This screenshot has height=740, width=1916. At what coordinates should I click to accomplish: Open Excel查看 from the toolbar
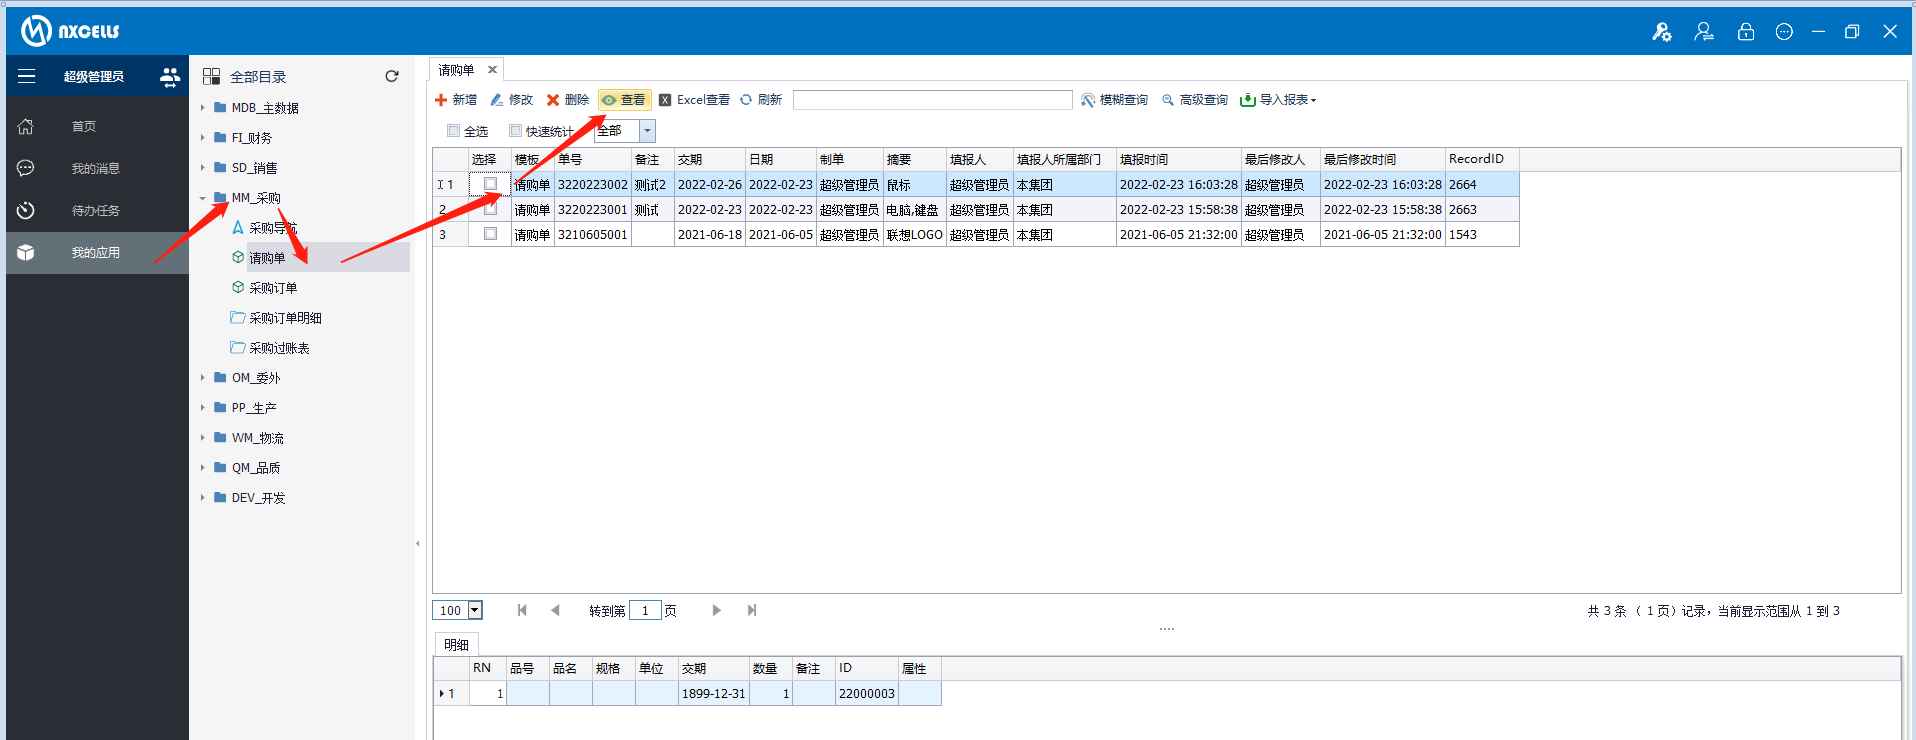click(x=694, y=100)
